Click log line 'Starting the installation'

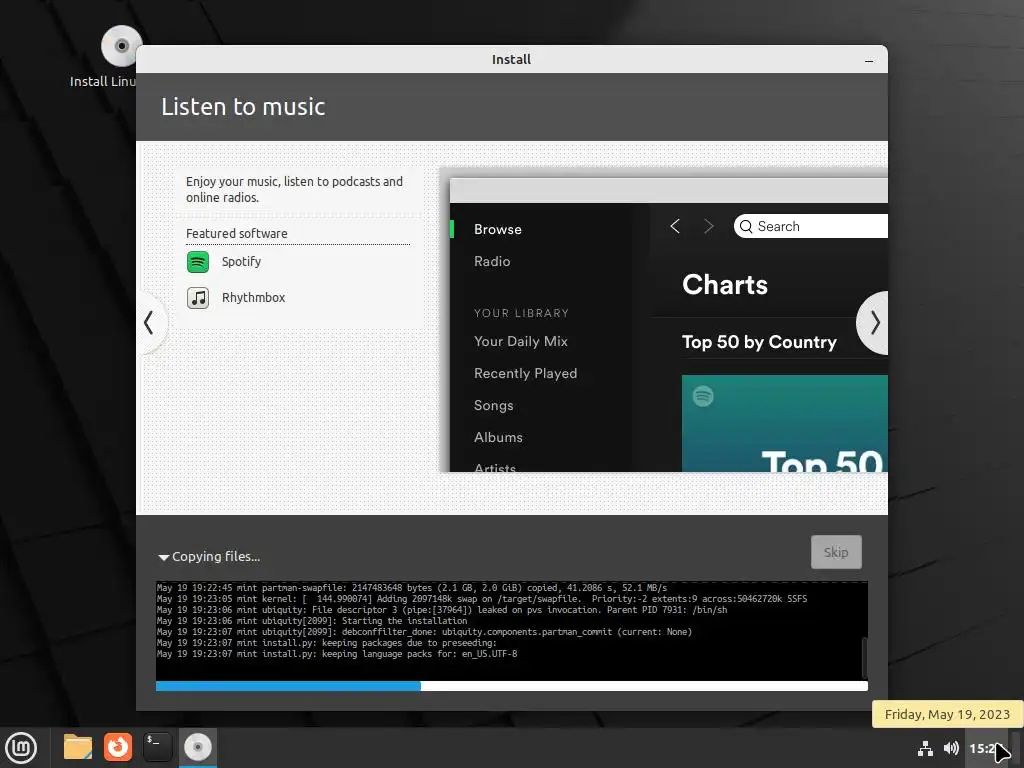tap(312, 620)
